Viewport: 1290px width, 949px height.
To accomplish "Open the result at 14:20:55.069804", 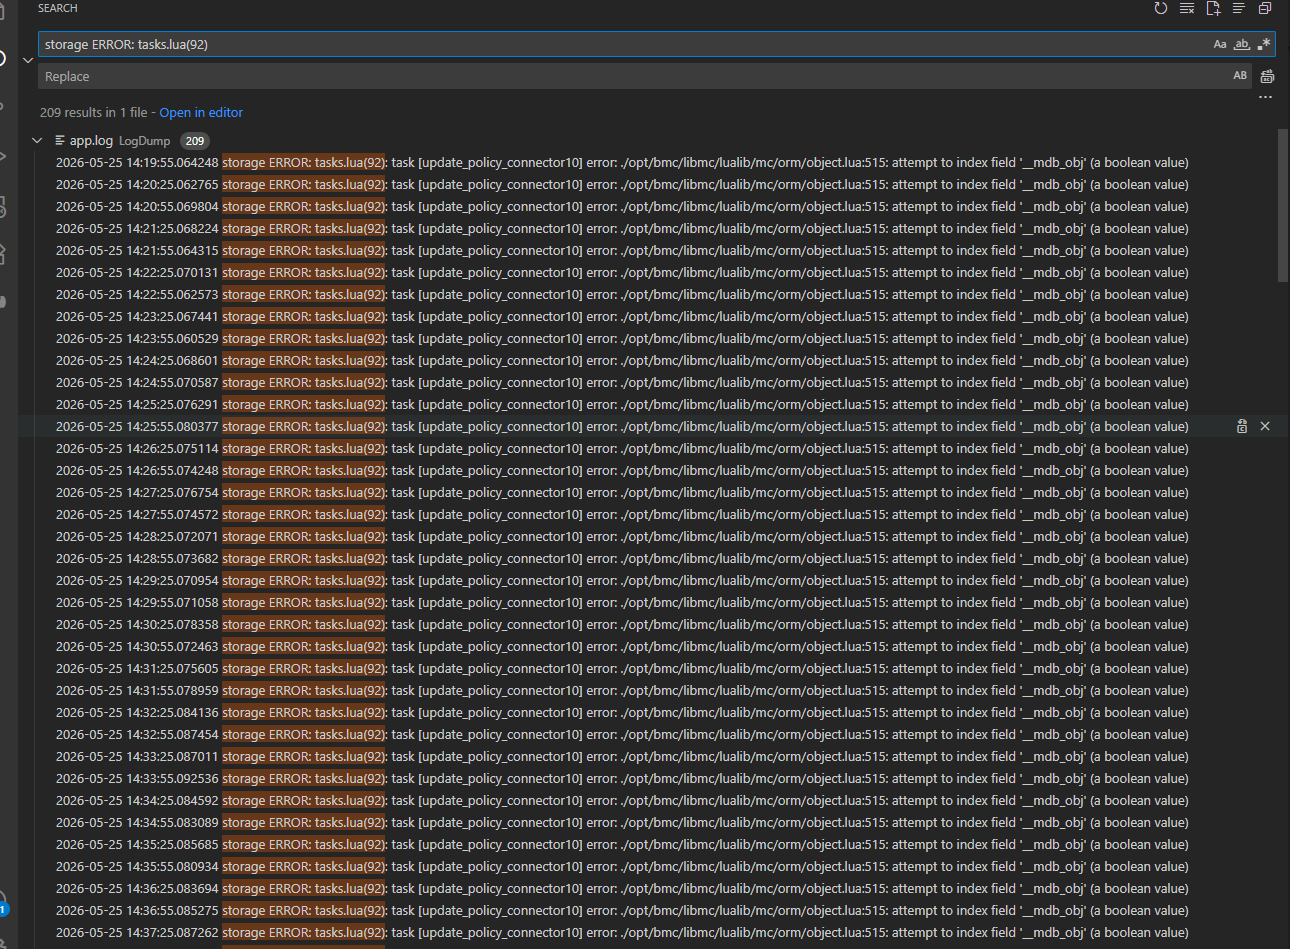I will (622, 206).
